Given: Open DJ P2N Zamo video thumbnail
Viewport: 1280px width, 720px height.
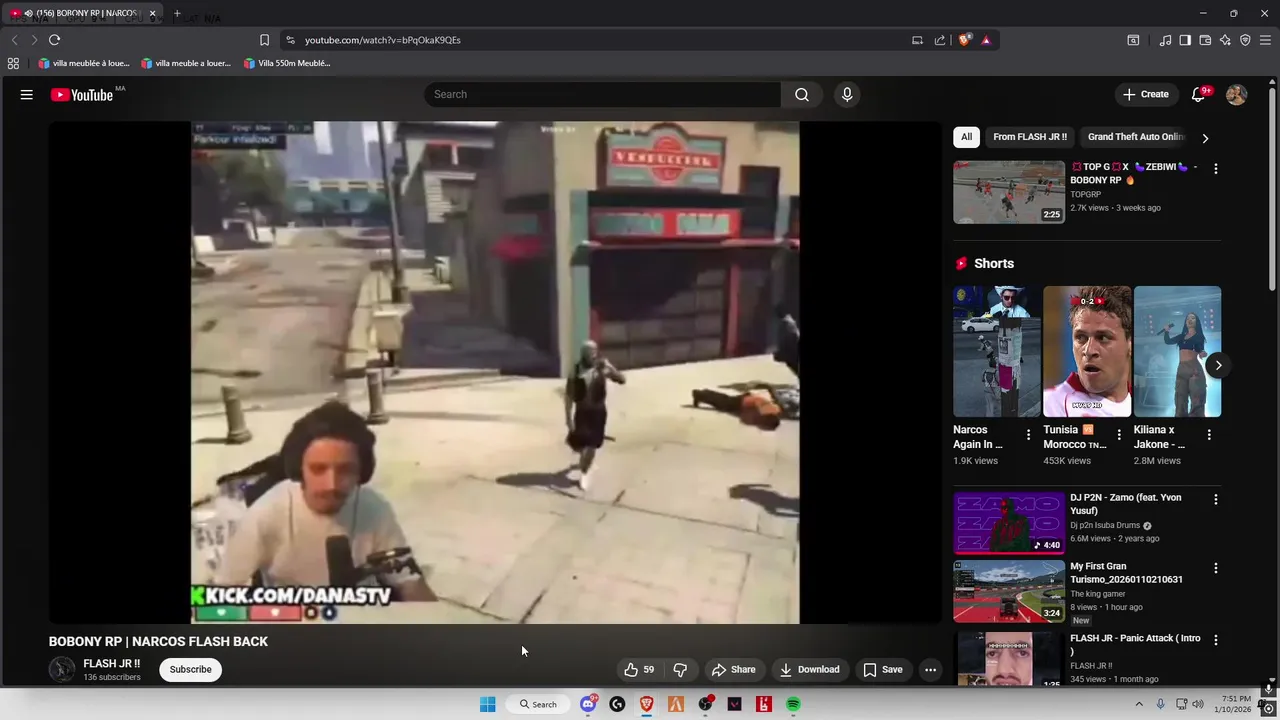Looking at the screenshot, I should click(x=1009, y=523).
